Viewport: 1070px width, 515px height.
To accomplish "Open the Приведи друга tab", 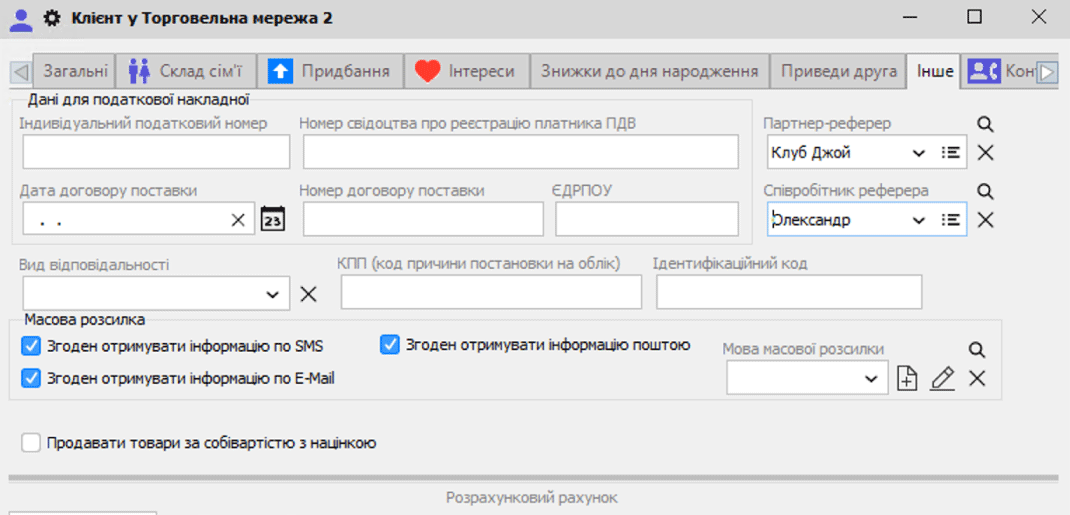I will 839,71.
